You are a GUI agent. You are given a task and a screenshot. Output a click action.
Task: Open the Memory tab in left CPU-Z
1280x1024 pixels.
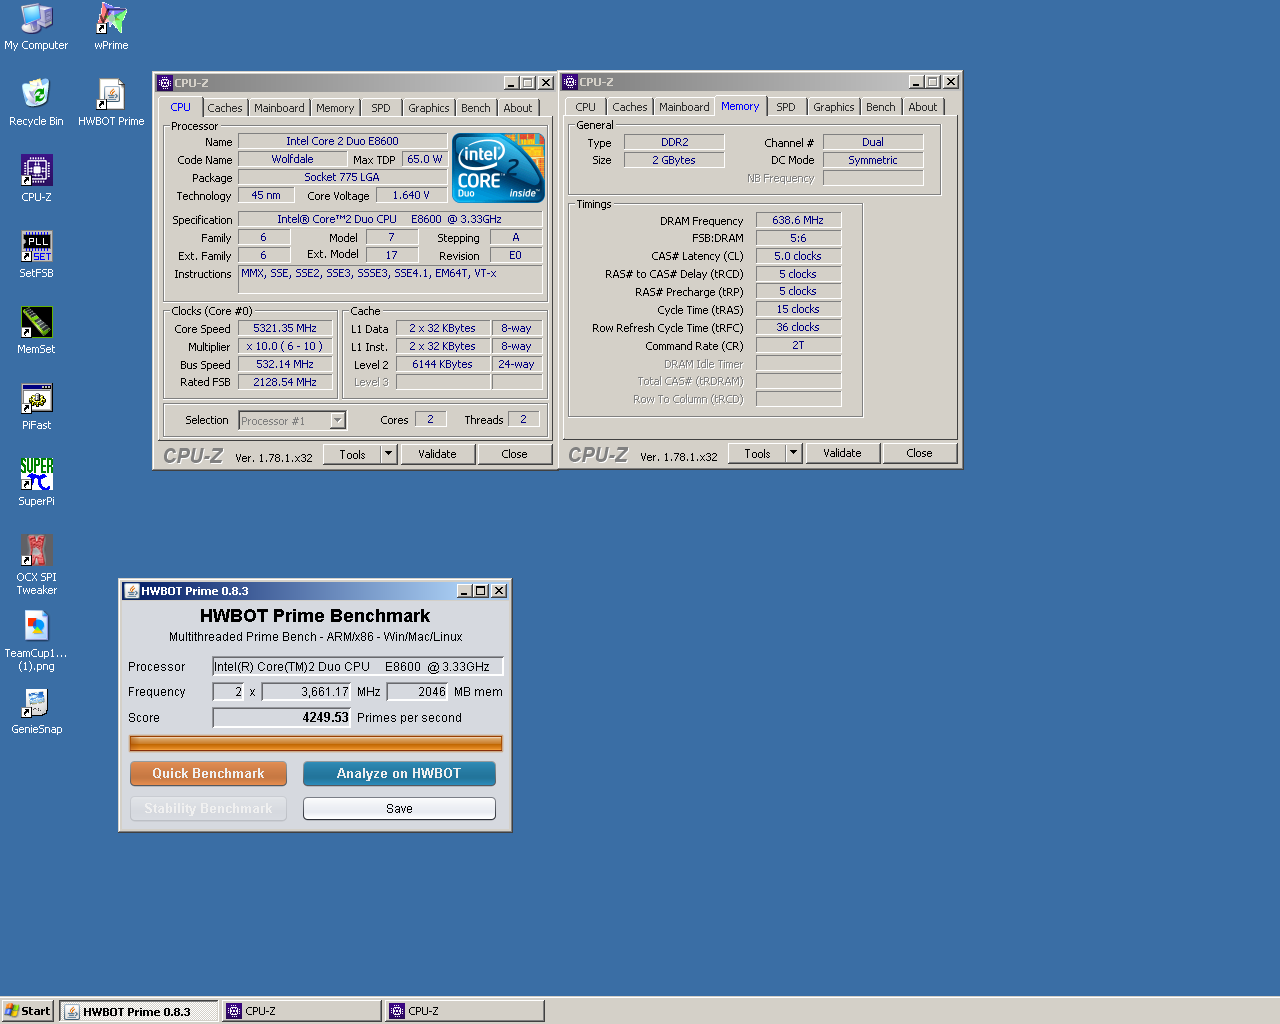[x=335, y=108]
